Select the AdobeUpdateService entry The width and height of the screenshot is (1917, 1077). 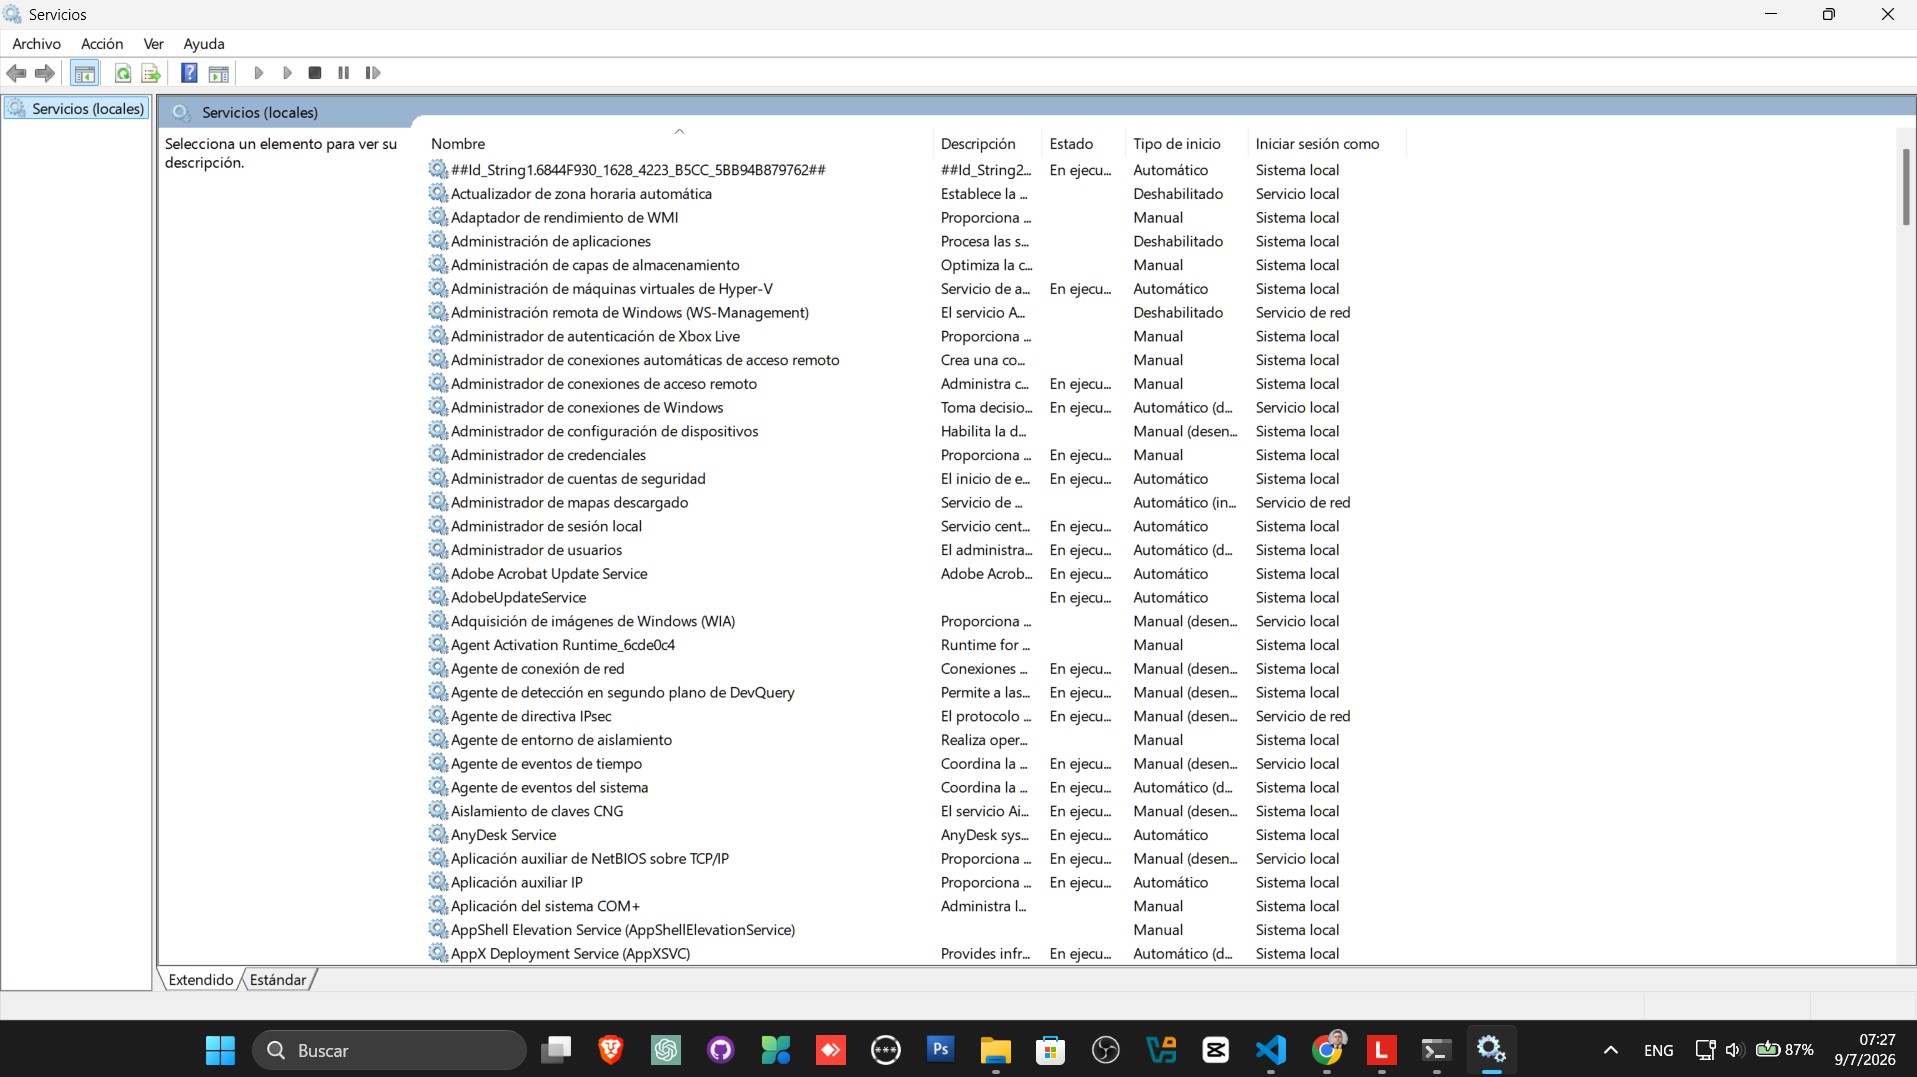518,598
